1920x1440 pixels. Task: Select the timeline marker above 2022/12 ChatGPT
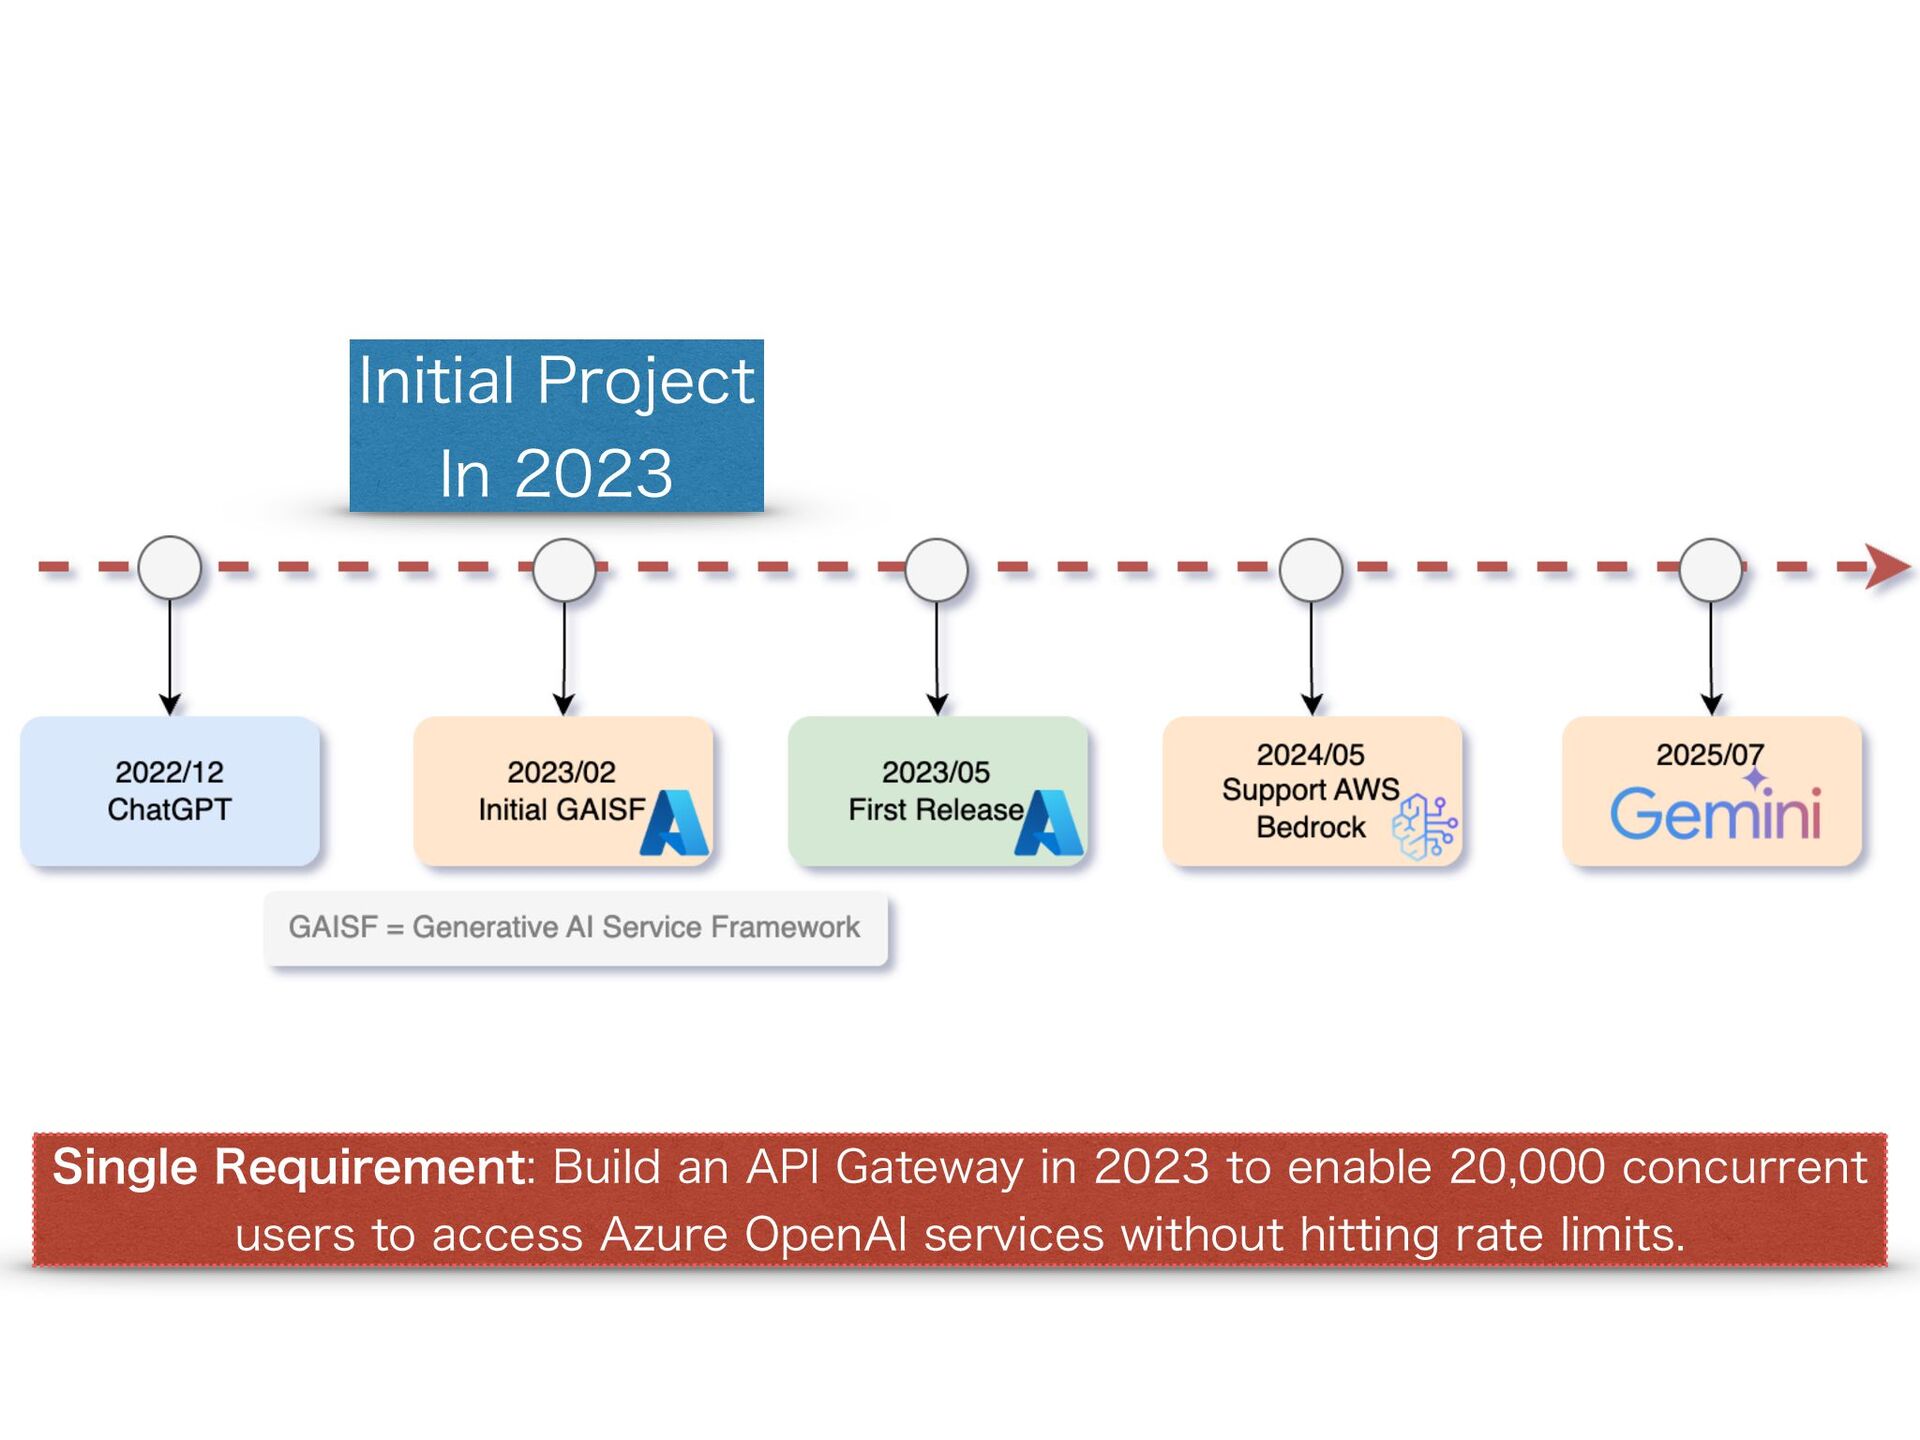point(170,568)
